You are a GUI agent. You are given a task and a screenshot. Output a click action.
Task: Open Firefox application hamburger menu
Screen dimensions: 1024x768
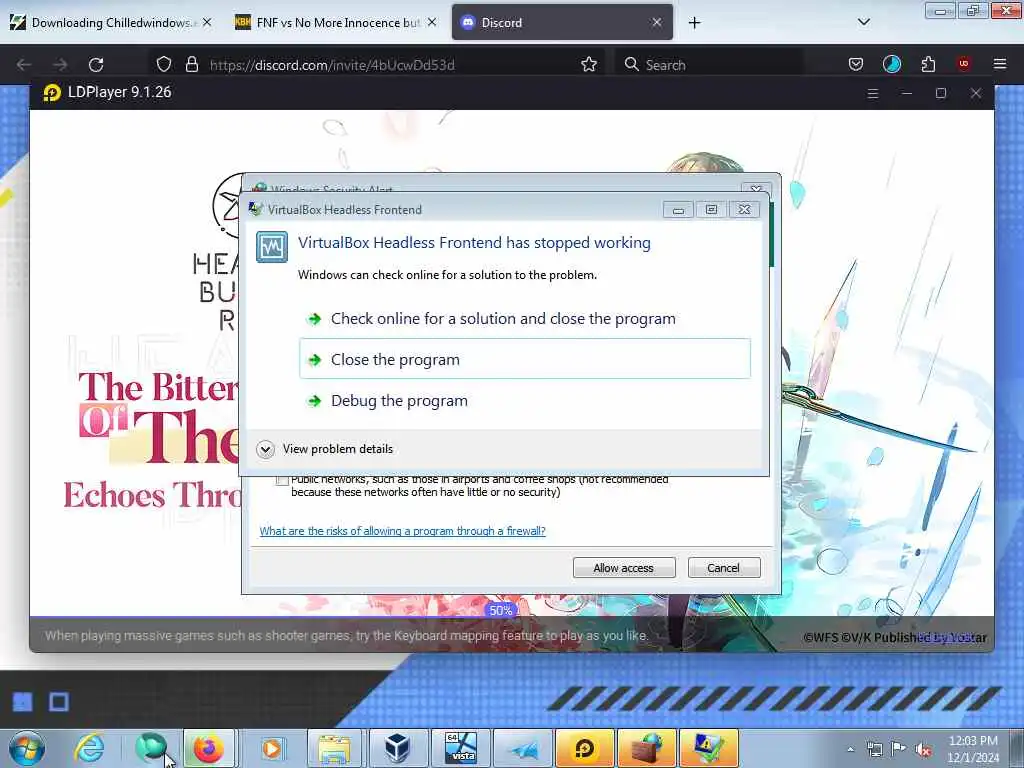click(x=1000, y=64)
